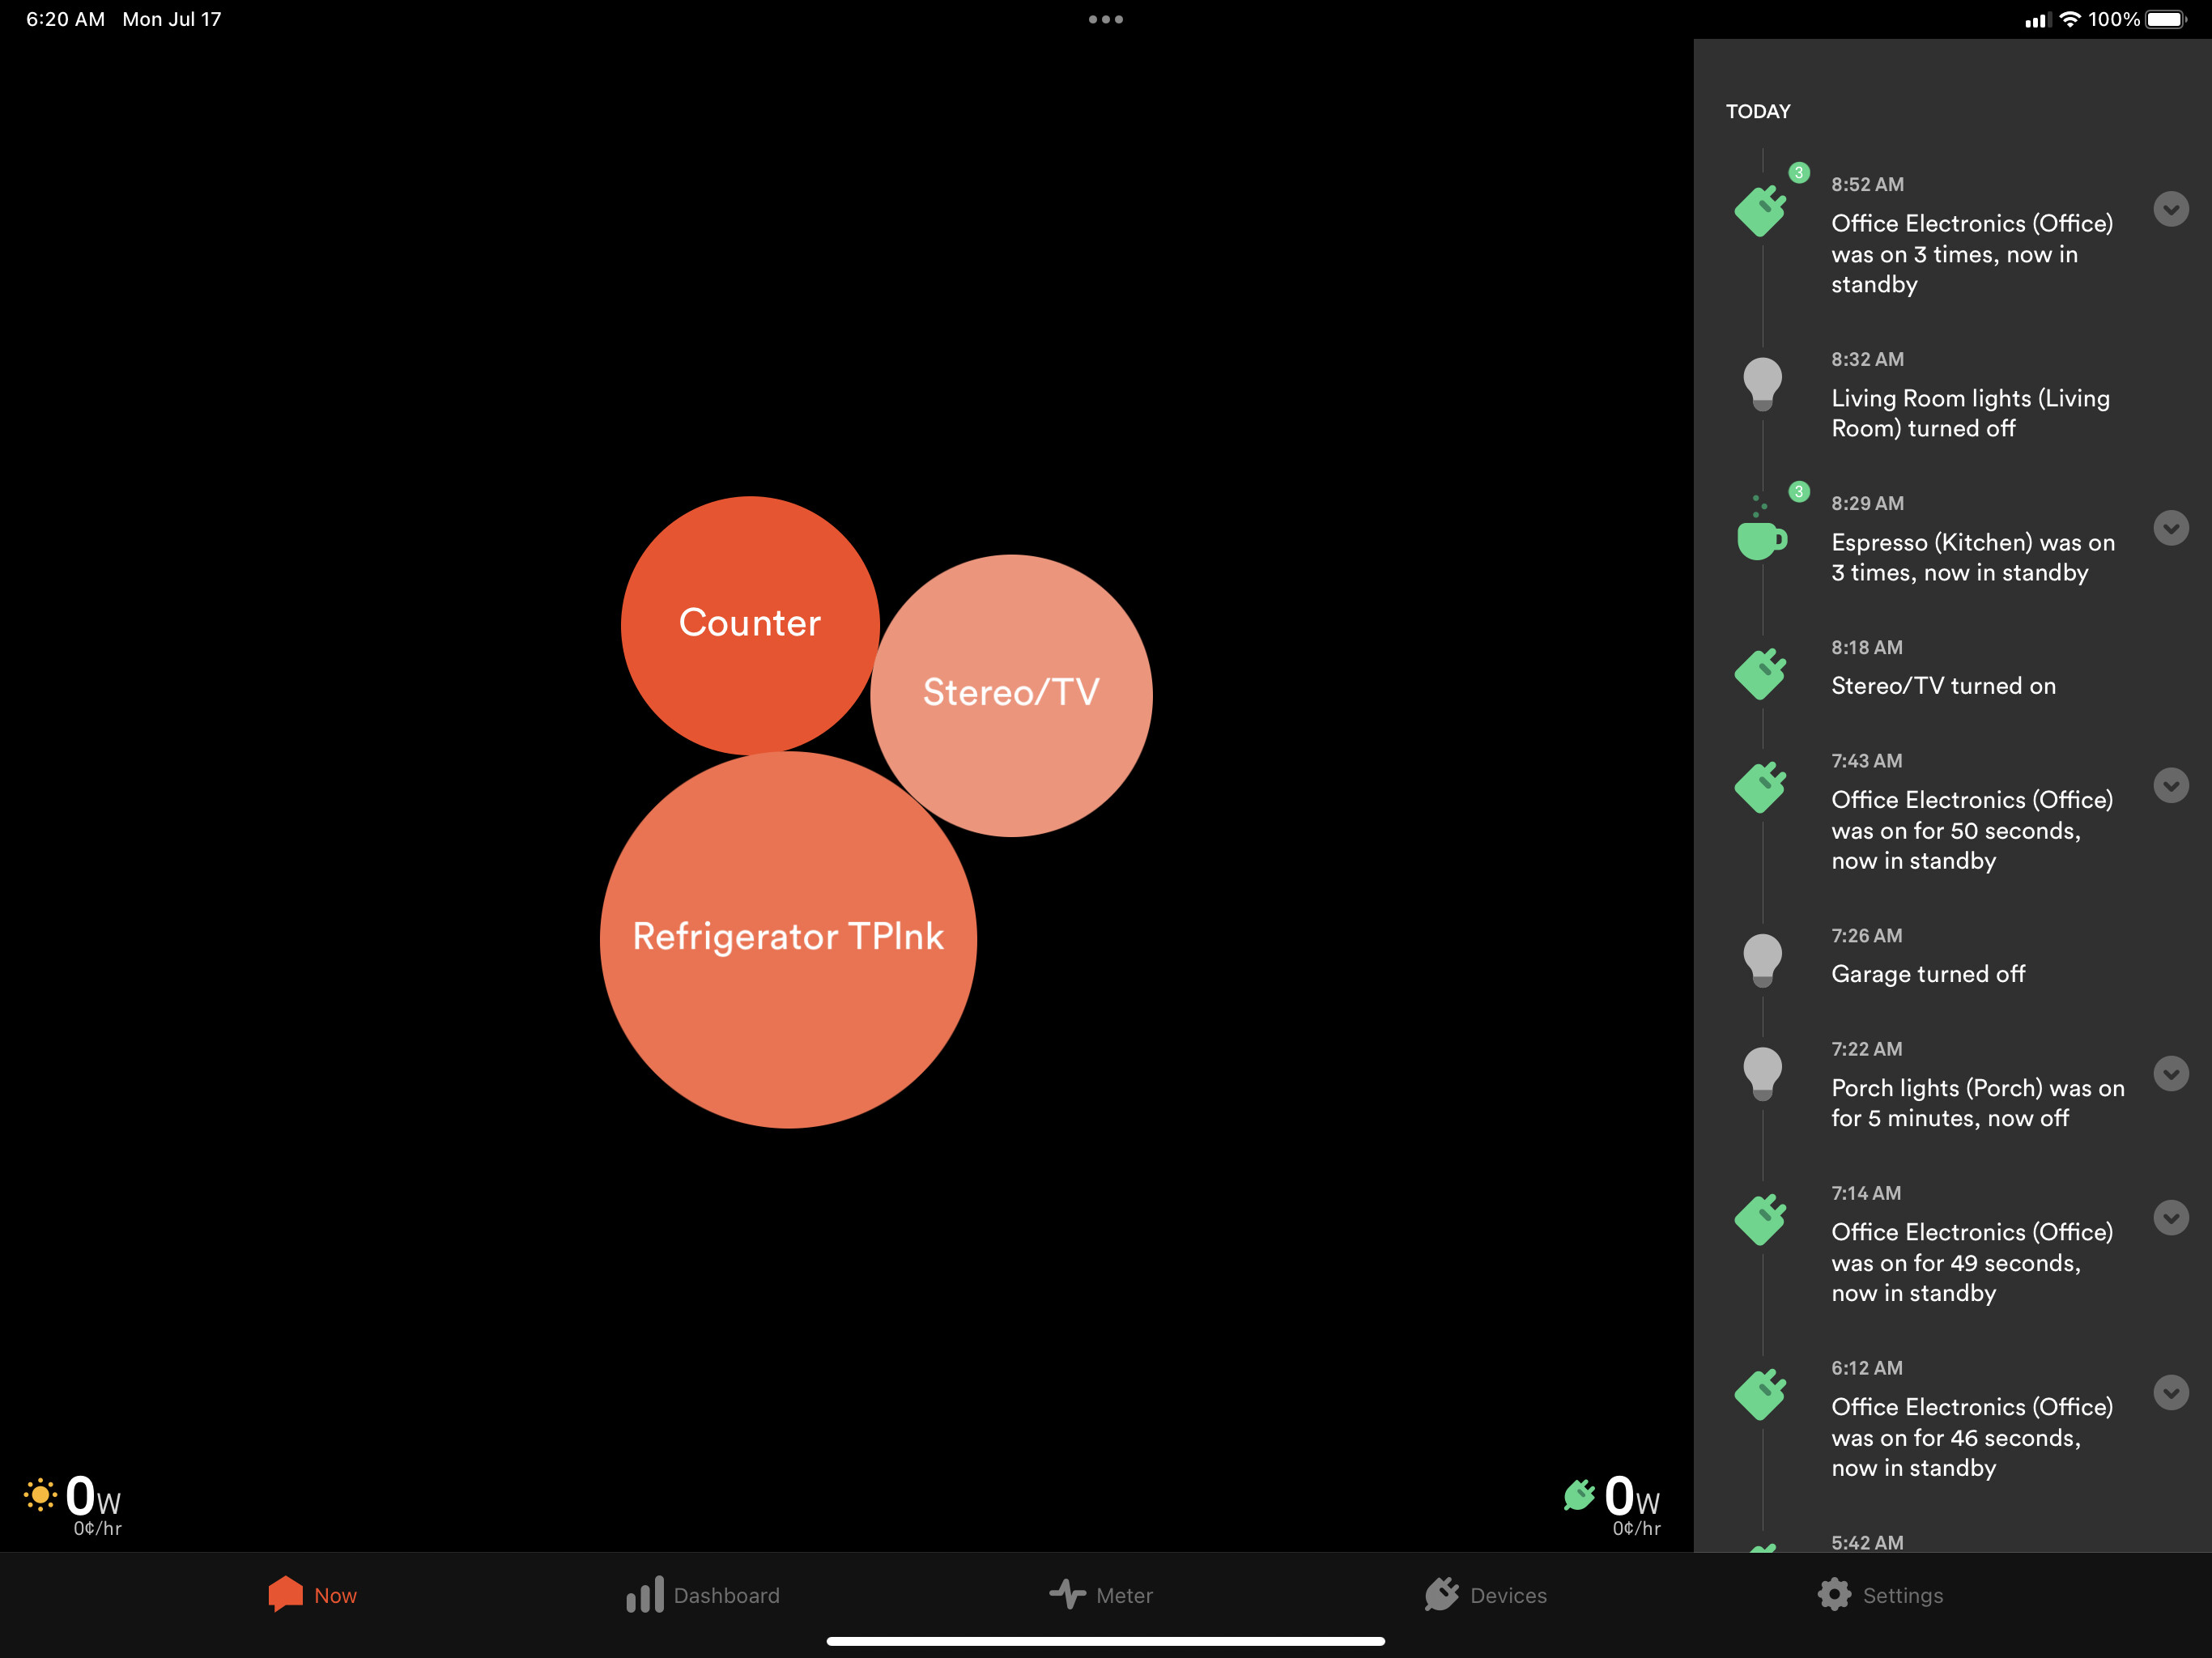Expand the 6:12 AM Office Electronics entry
Viewport: 2212px width, 1658px height.
point(2171,1393)
